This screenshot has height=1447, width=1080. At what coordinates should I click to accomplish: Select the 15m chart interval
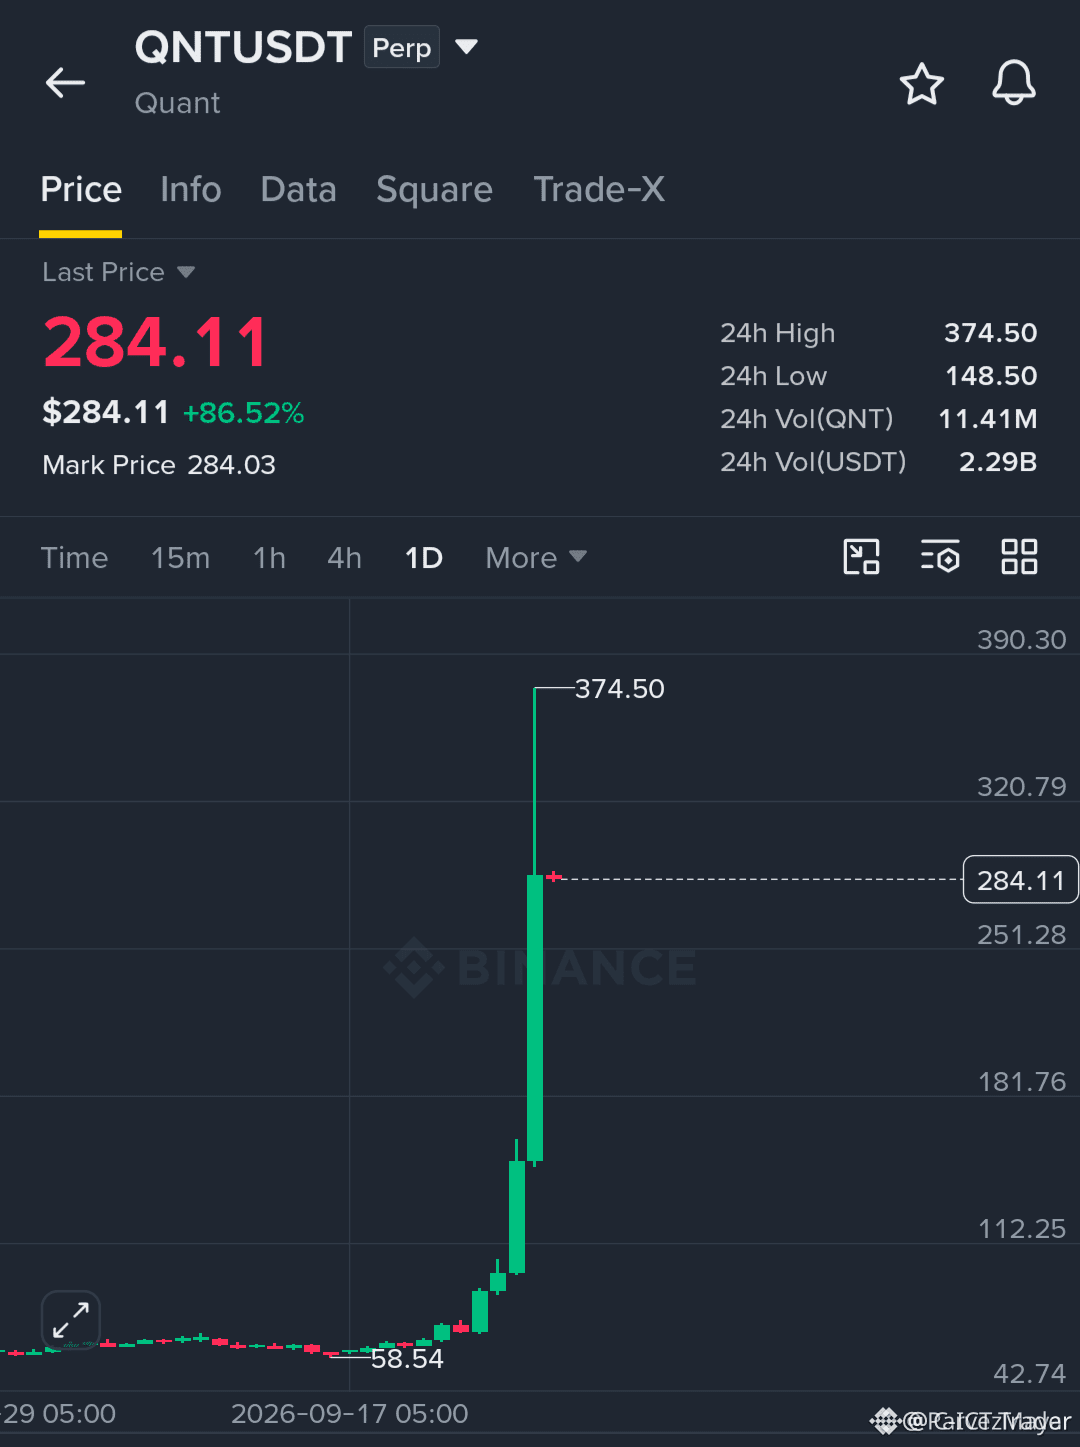tap(181, 558)
